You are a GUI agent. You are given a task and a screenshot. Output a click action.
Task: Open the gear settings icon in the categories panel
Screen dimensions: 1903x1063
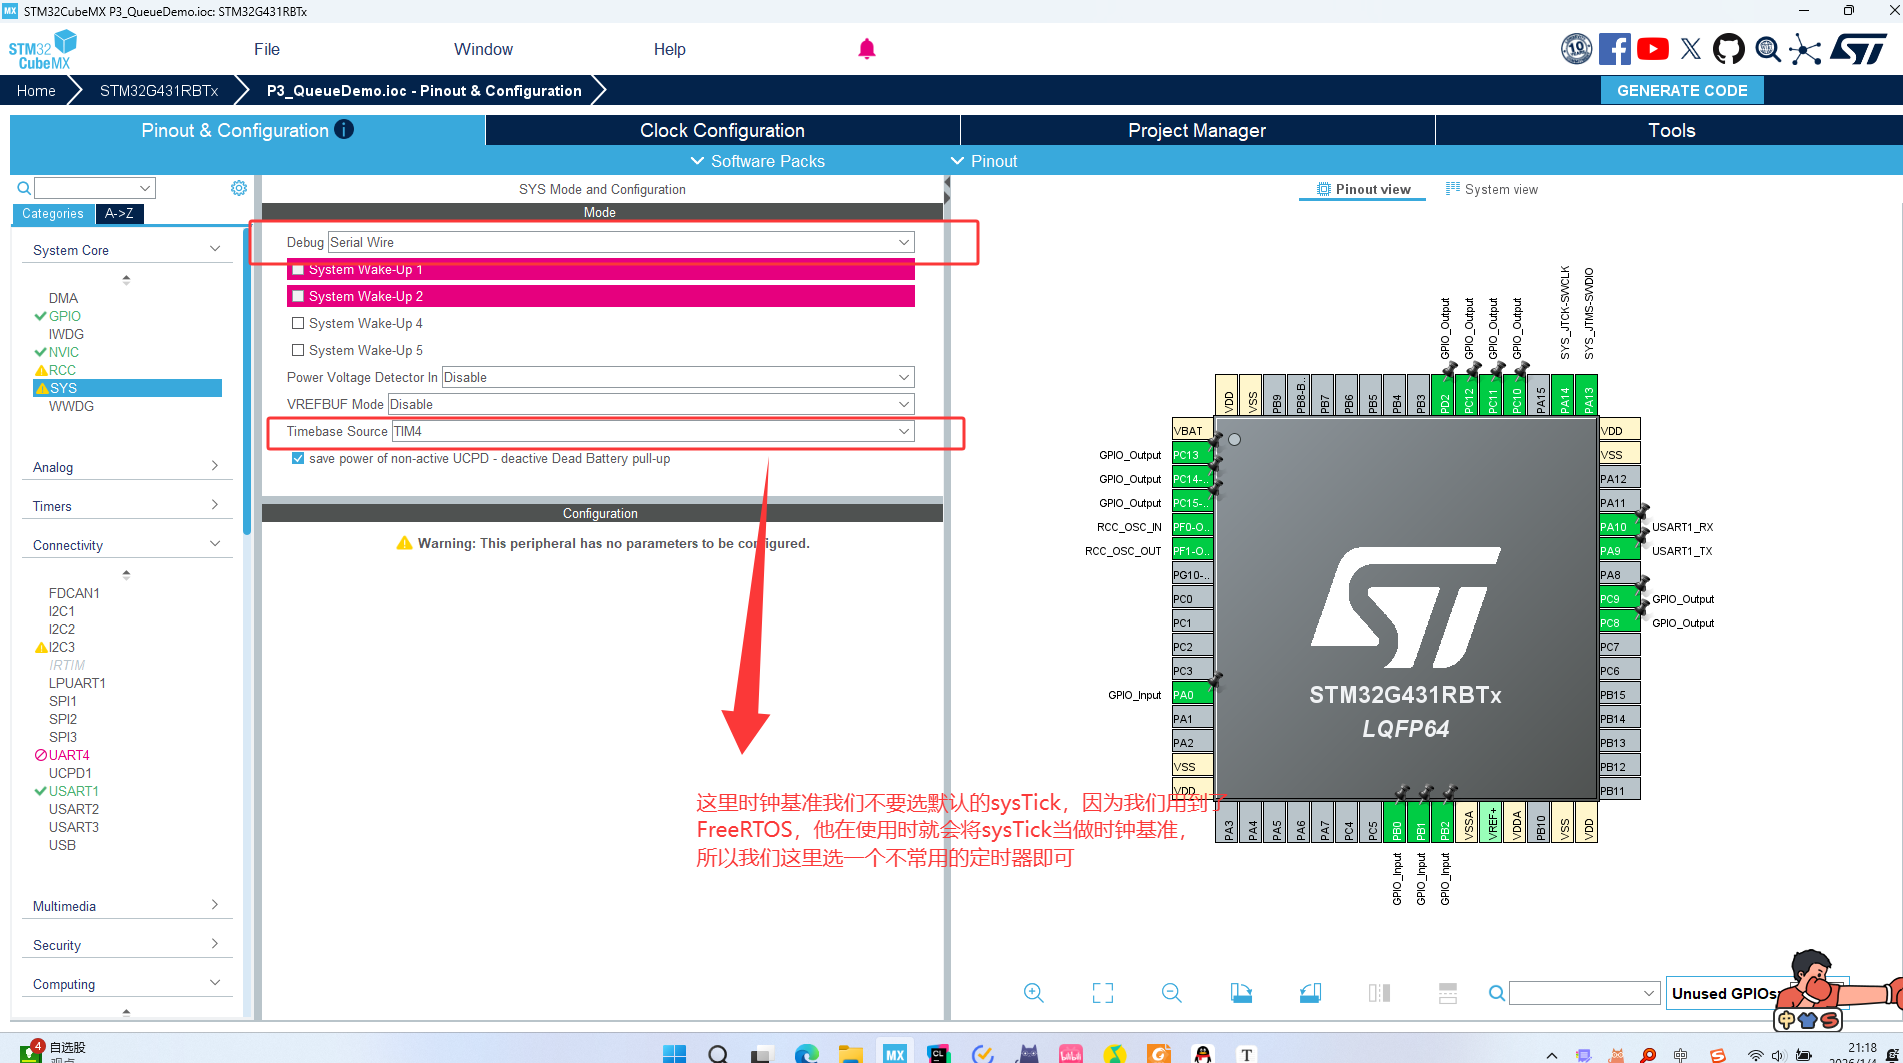[239, 188]
